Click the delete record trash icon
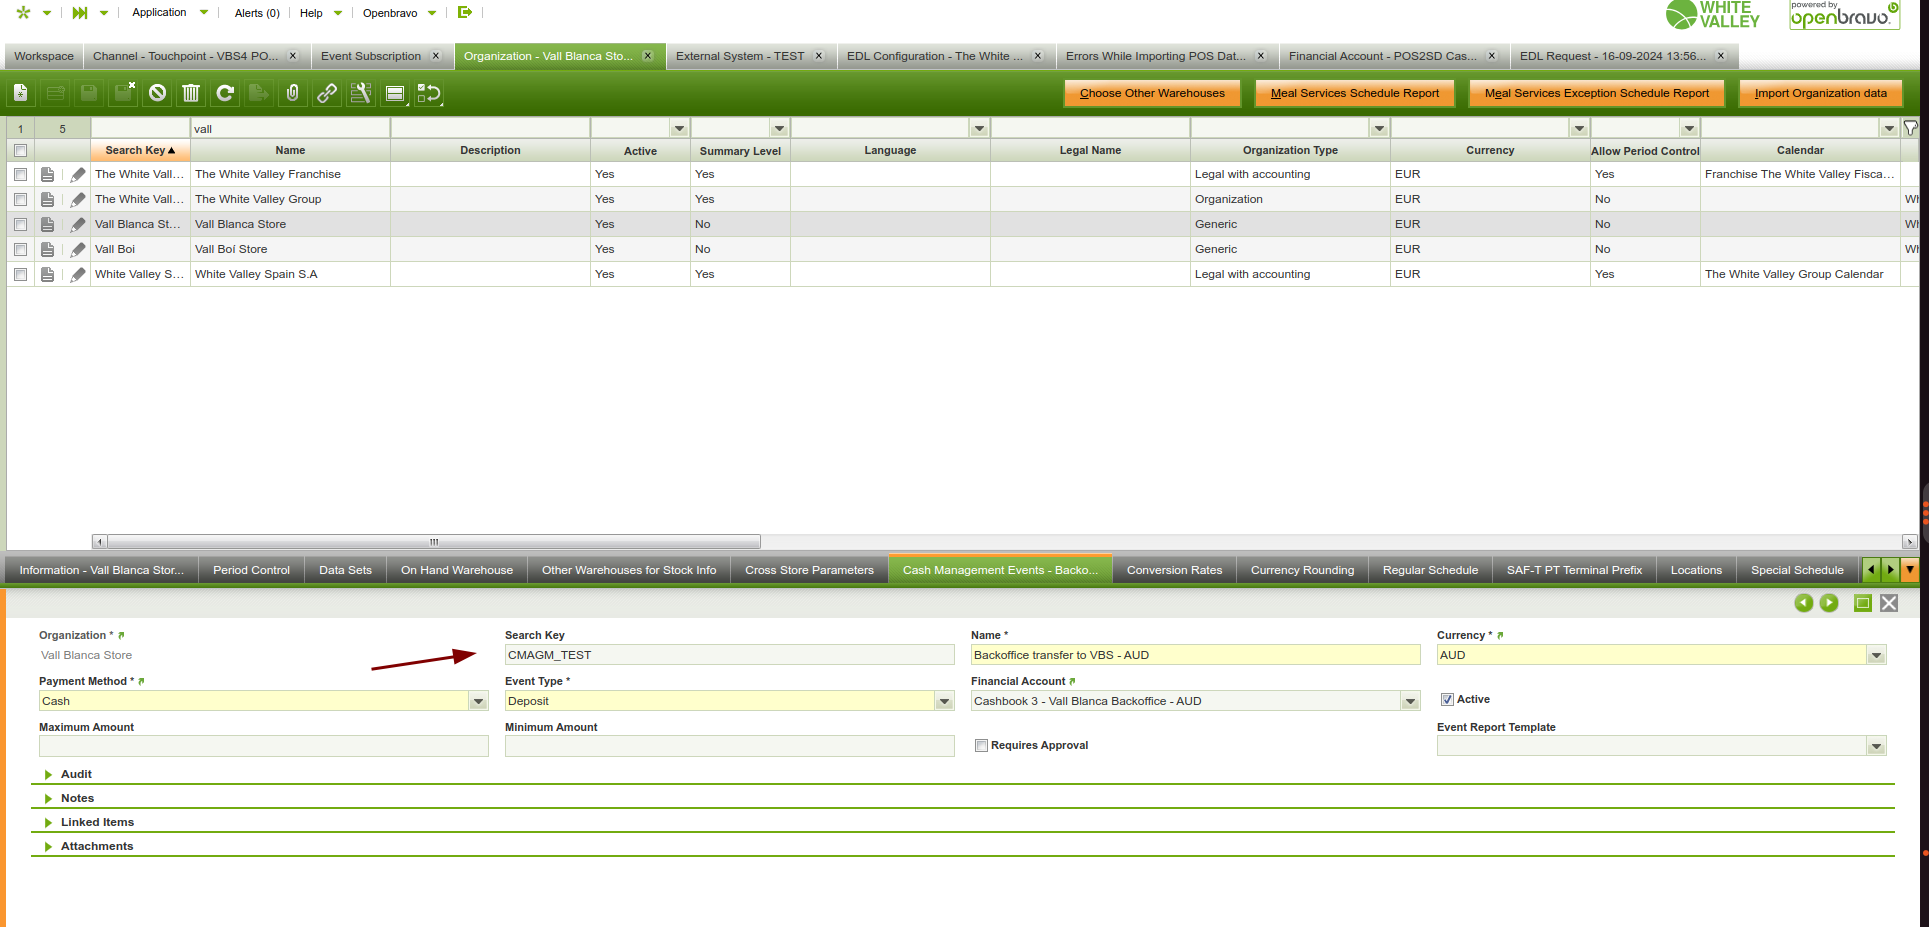The height and width of the screenshot is (927, 1929). [x=191, y=93]
